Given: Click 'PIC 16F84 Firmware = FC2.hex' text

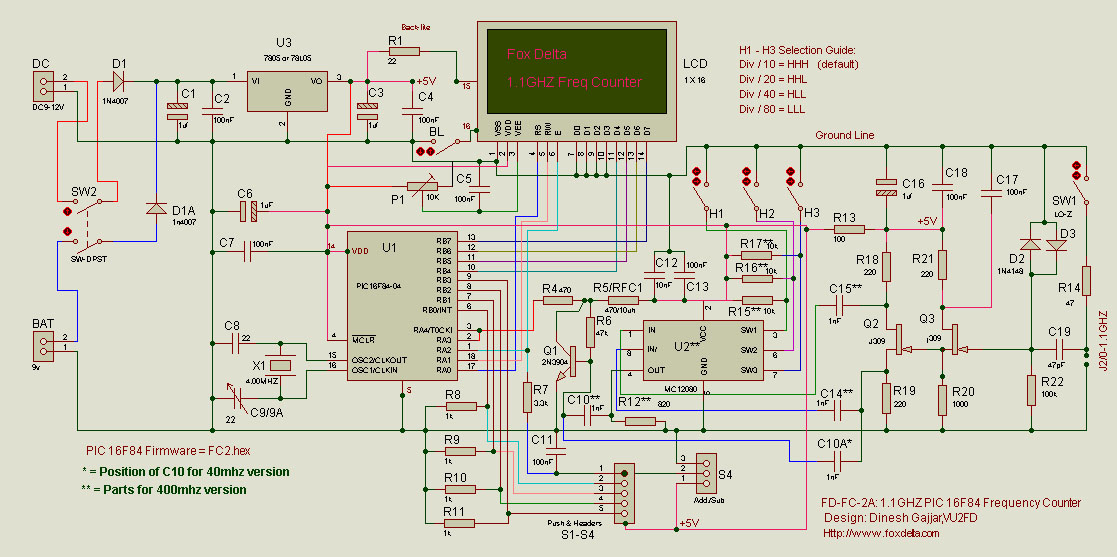Looking at the screenshot, I should pyautogui.click(x=169, y=450).
